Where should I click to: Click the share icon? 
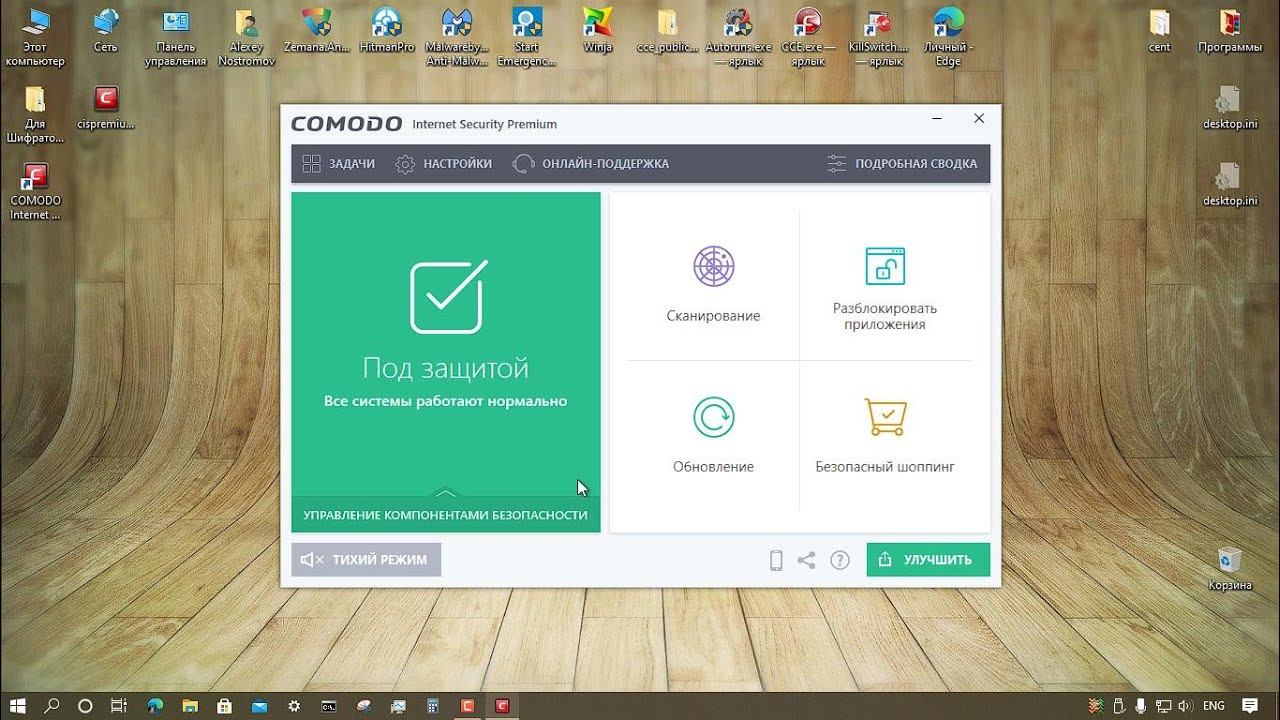806,560
